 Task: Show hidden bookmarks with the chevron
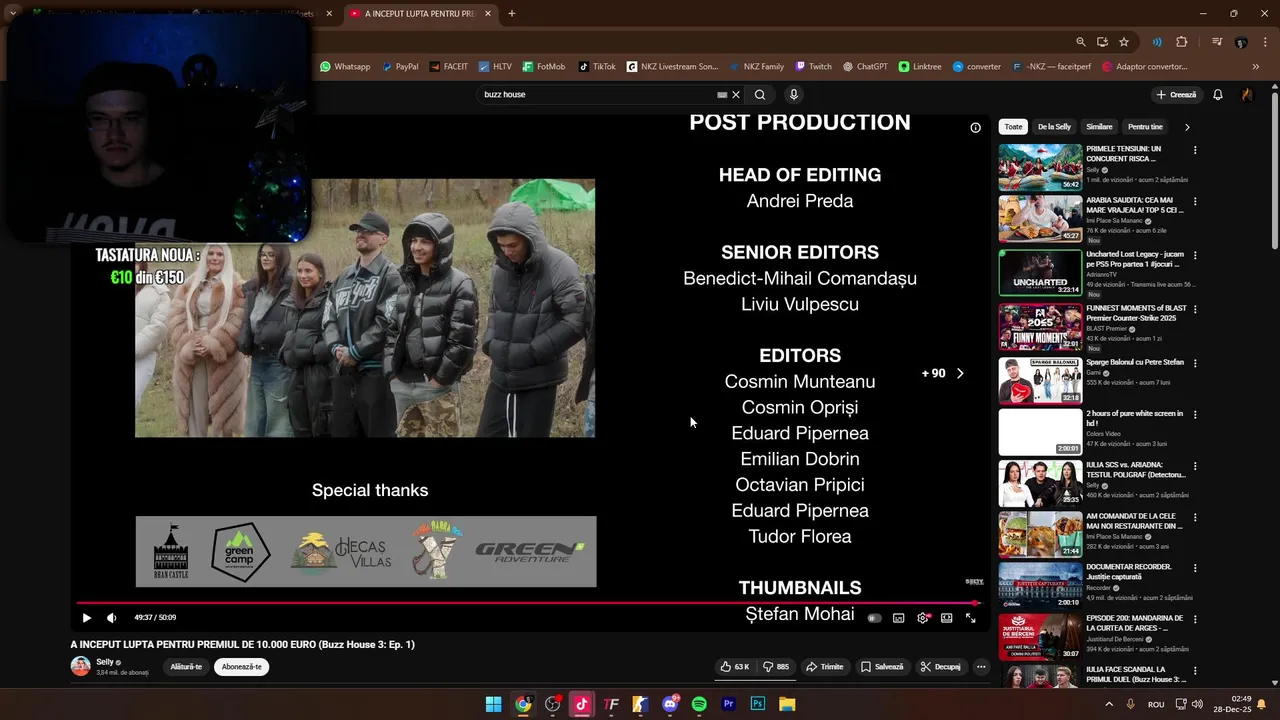click(x=1256, y=67)
